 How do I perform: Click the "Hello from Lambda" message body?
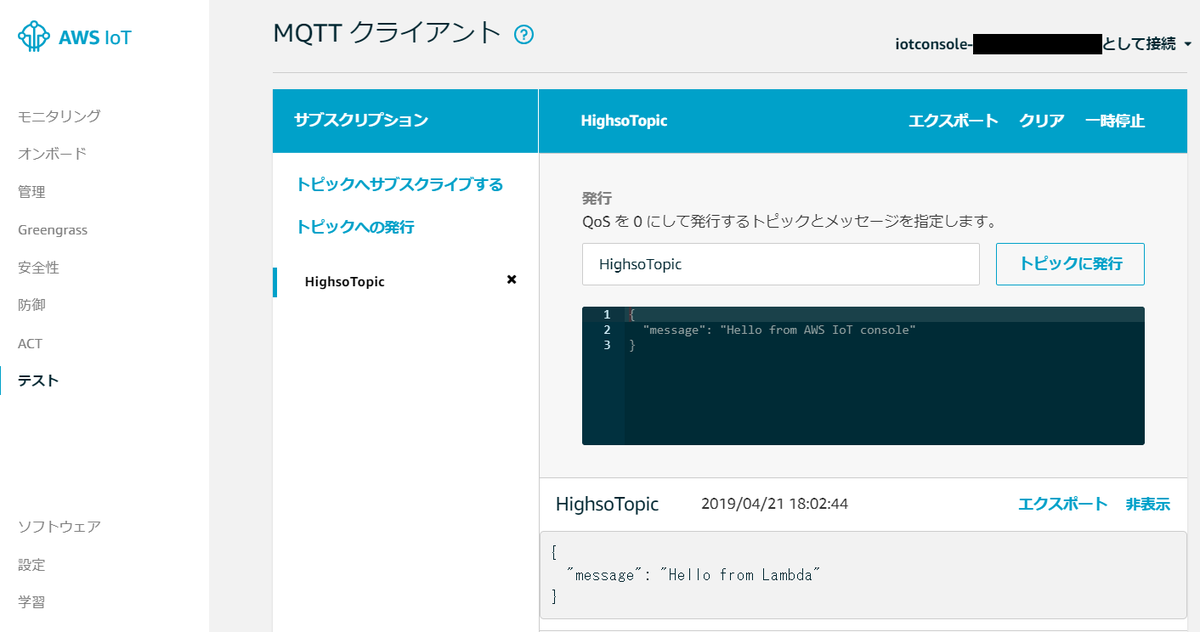click(x=863, y=575)
